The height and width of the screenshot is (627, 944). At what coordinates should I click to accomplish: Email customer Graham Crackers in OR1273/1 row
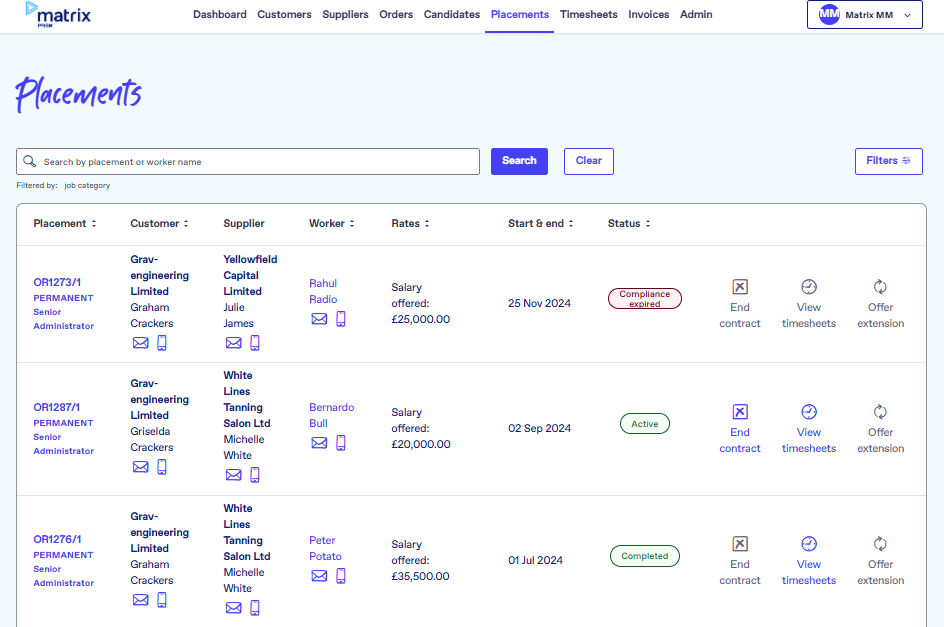pyautogui.click(x=140, y=343)
